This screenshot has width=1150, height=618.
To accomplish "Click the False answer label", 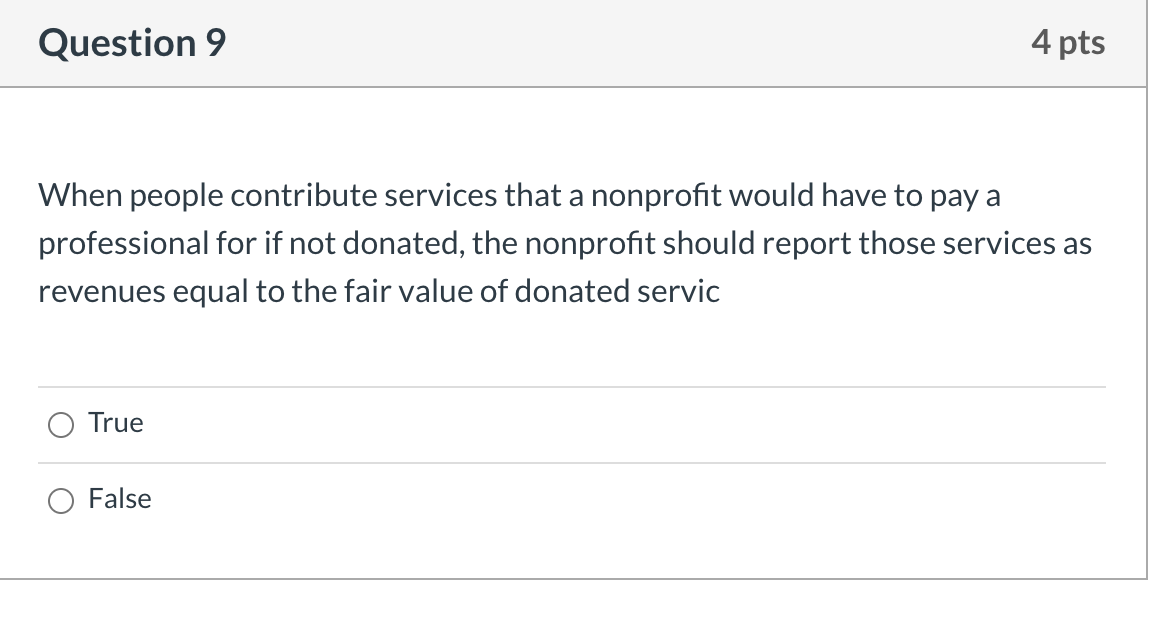I will [x=119, y=498].
